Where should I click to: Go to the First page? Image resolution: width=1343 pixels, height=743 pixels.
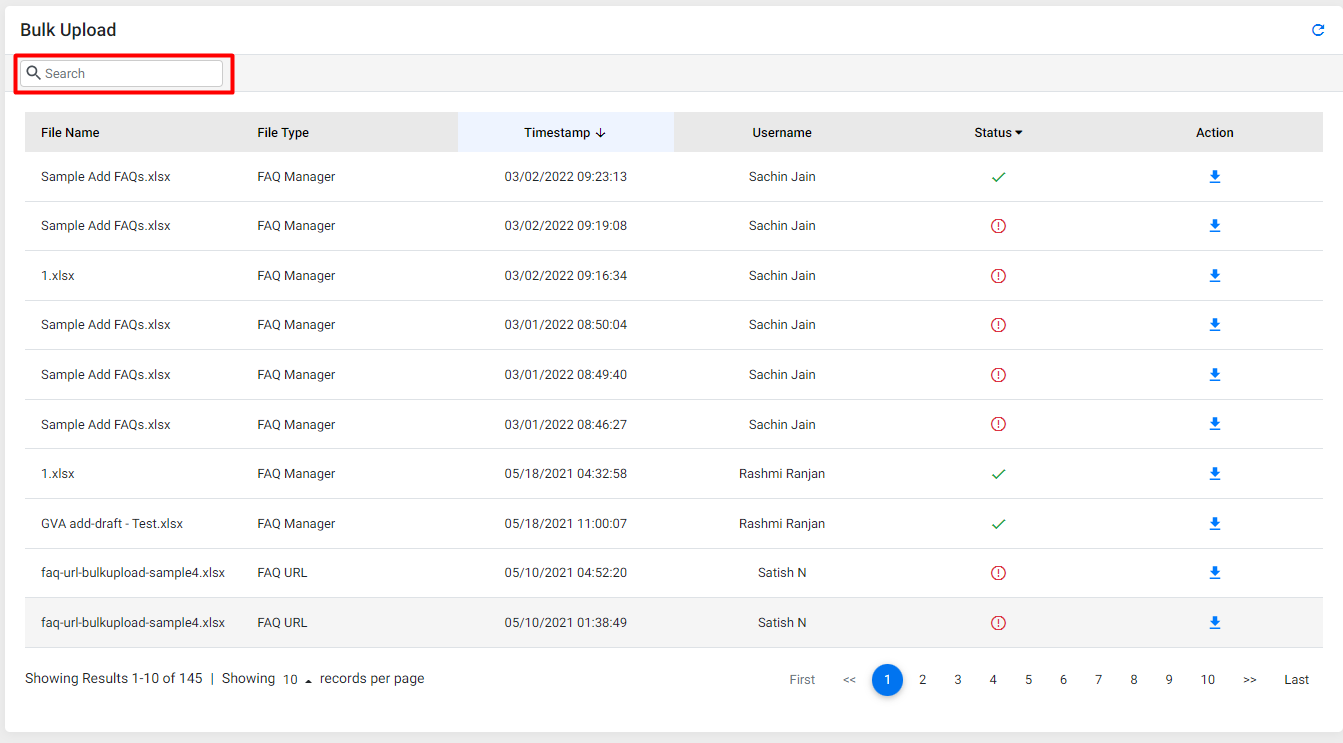click(x=802, y=680)
